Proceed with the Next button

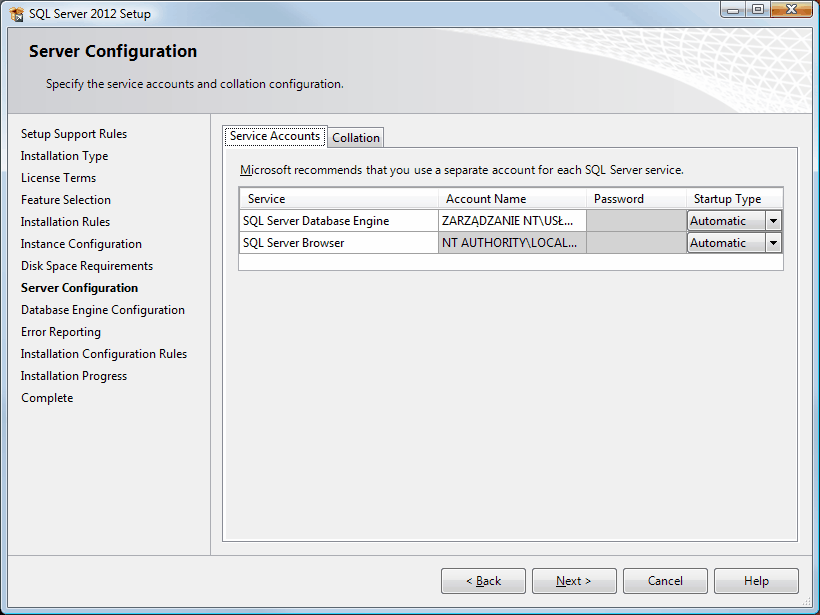pos(574,581)
